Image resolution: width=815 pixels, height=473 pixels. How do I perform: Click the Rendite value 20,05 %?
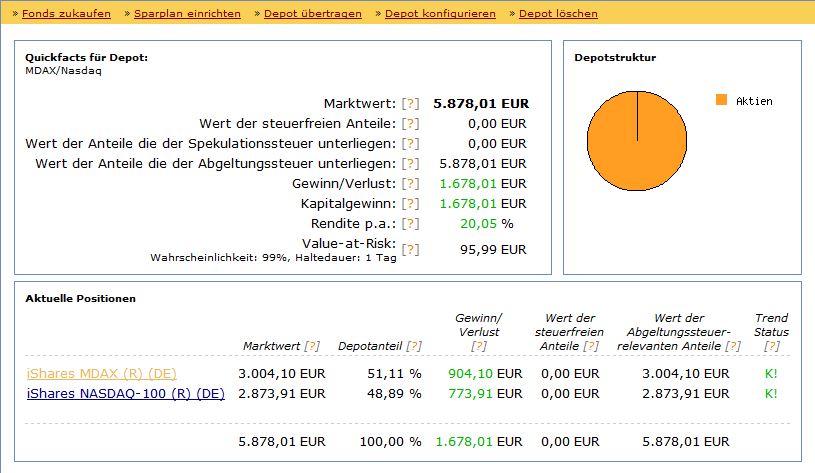tap(487, 224)
